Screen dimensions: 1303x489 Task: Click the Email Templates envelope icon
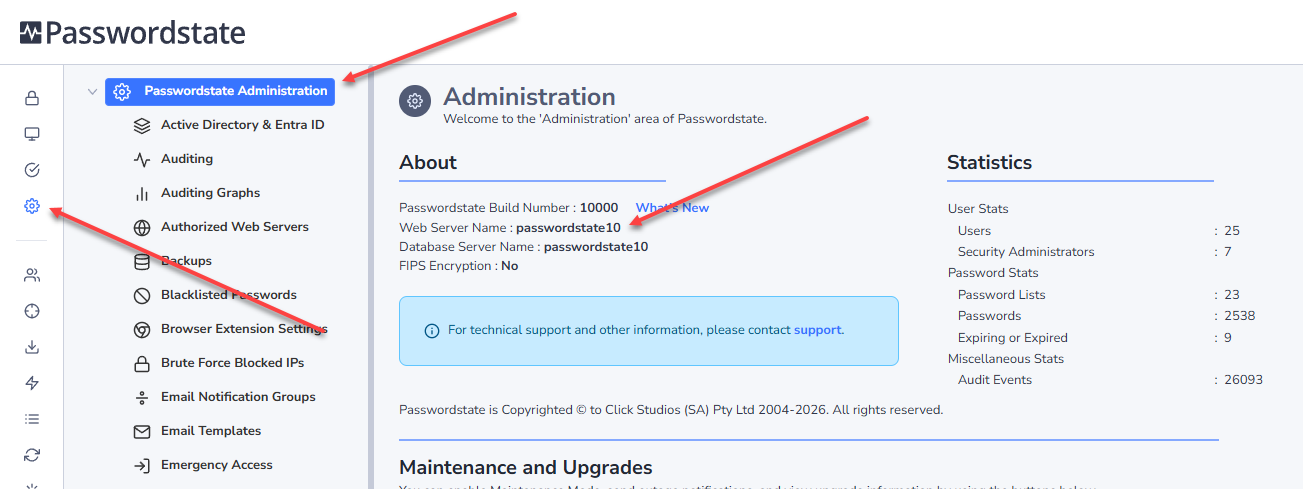point(142,431)
